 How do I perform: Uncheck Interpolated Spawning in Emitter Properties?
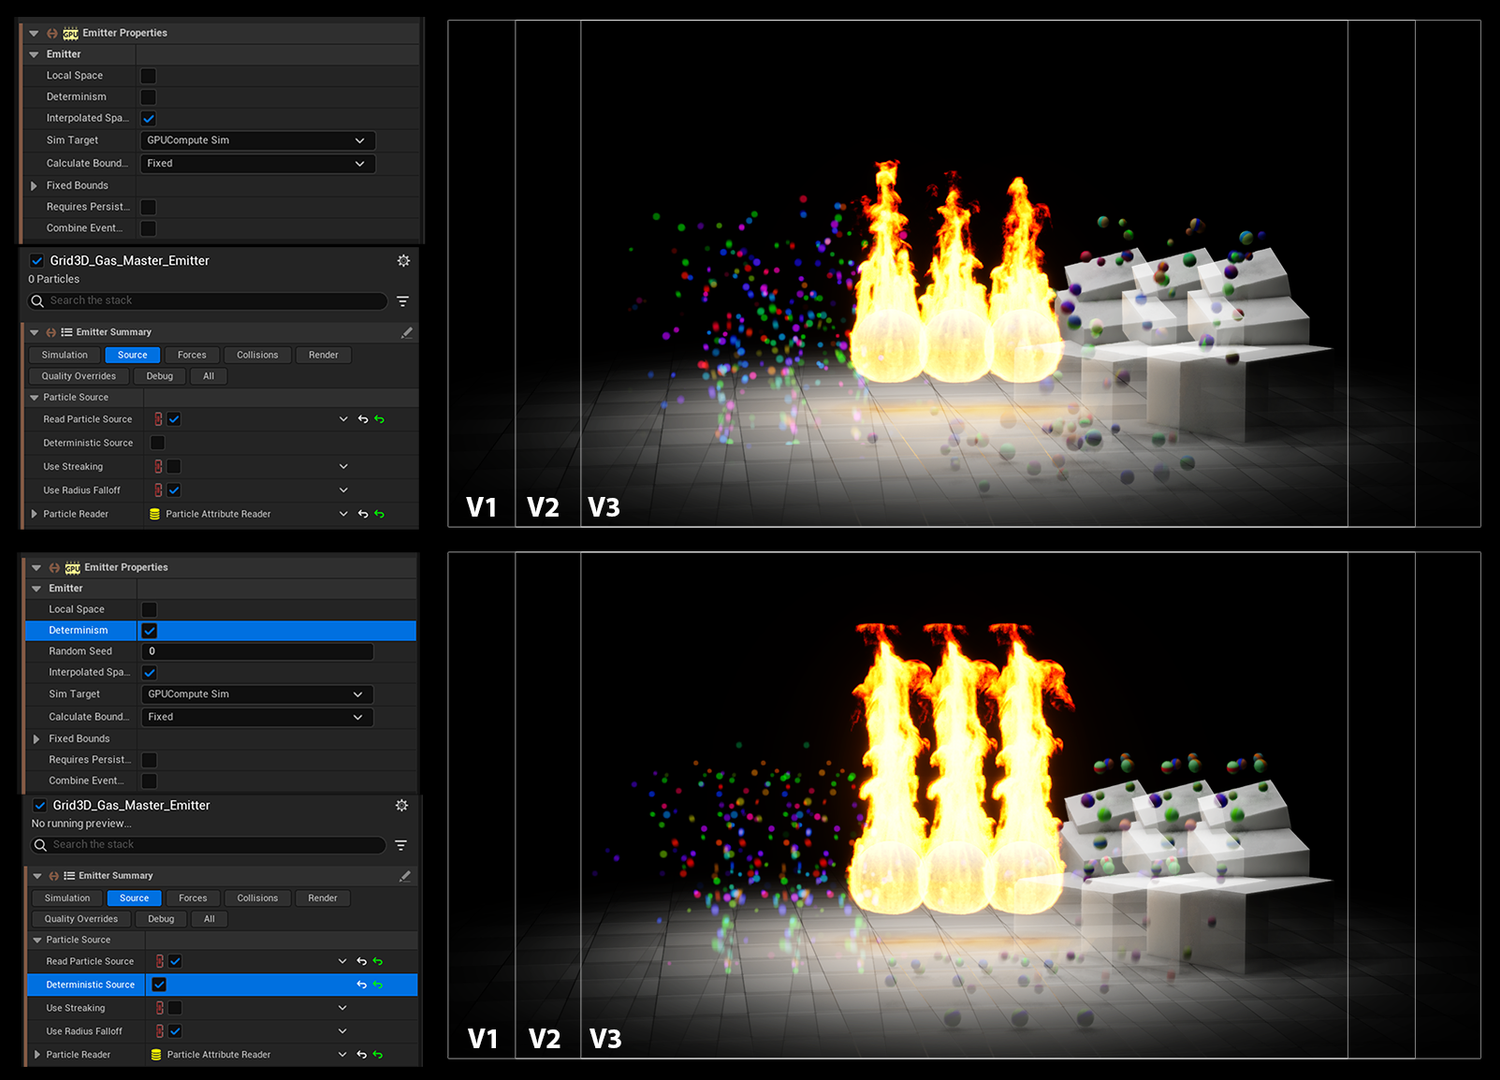pyautogui.click(x=148, y=118)
